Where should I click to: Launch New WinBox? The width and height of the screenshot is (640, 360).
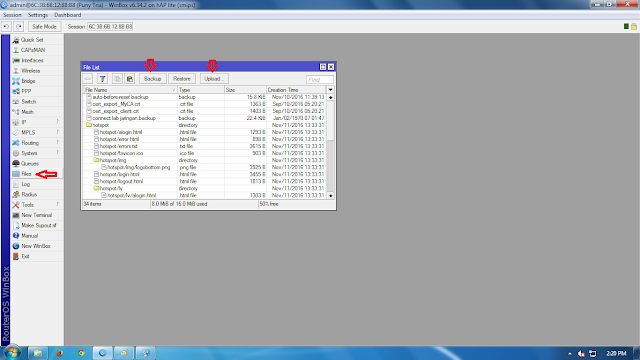click(36, 246)
